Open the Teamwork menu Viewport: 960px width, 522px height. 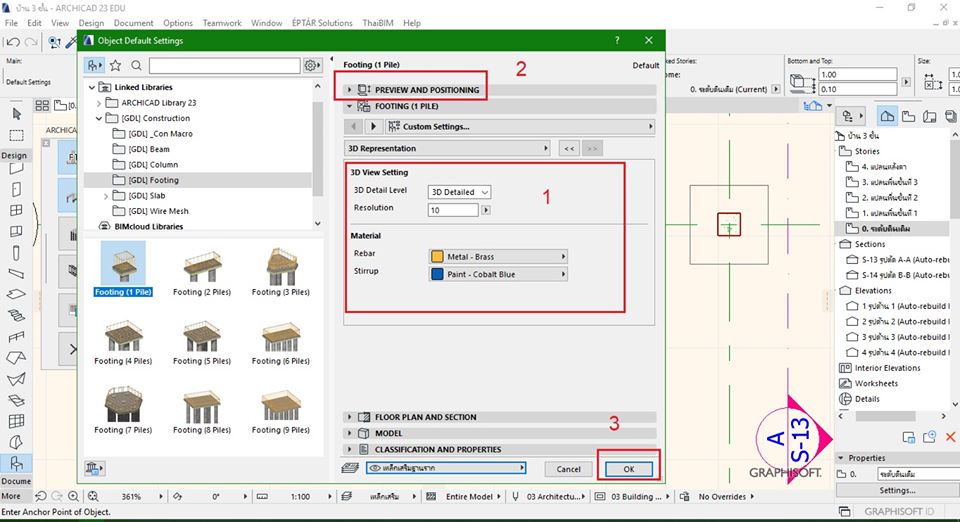tap(222, 23)
